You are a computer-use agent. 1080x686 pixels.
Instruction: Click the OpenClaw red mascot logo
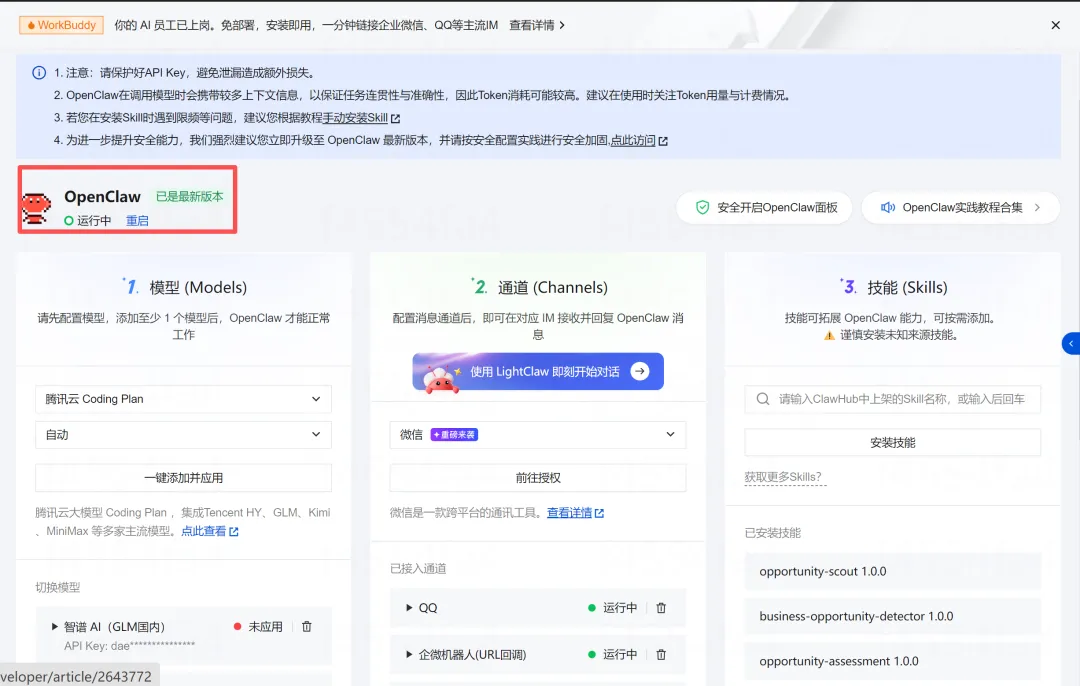click(x=36, y=208)
